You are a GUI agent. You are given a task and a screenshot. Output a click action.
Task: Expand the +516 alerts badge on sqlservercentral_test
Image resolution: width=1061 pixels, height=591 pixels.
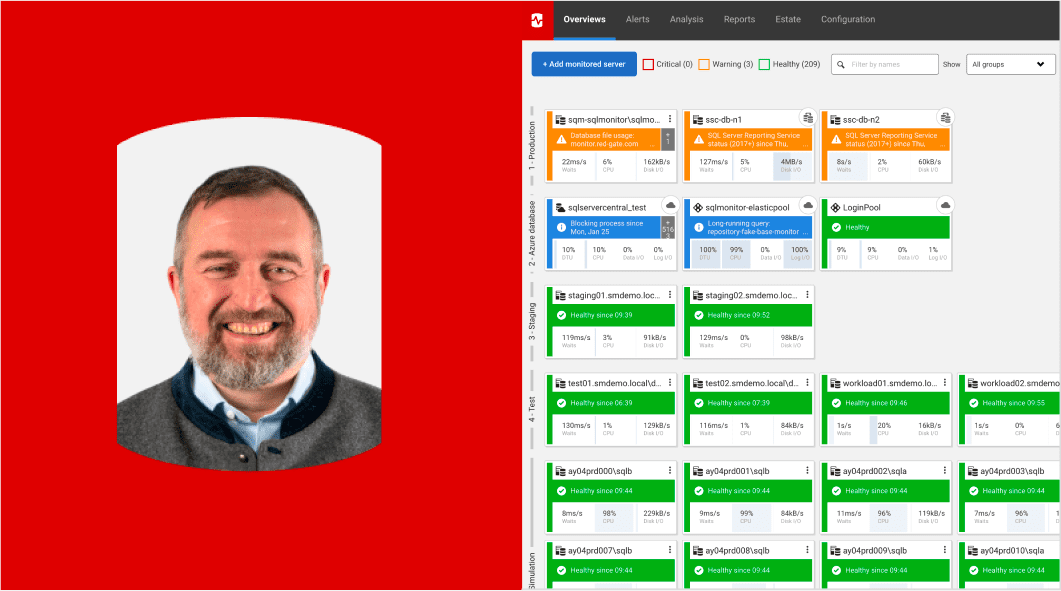pyautogui.click(x=666, y=227)
